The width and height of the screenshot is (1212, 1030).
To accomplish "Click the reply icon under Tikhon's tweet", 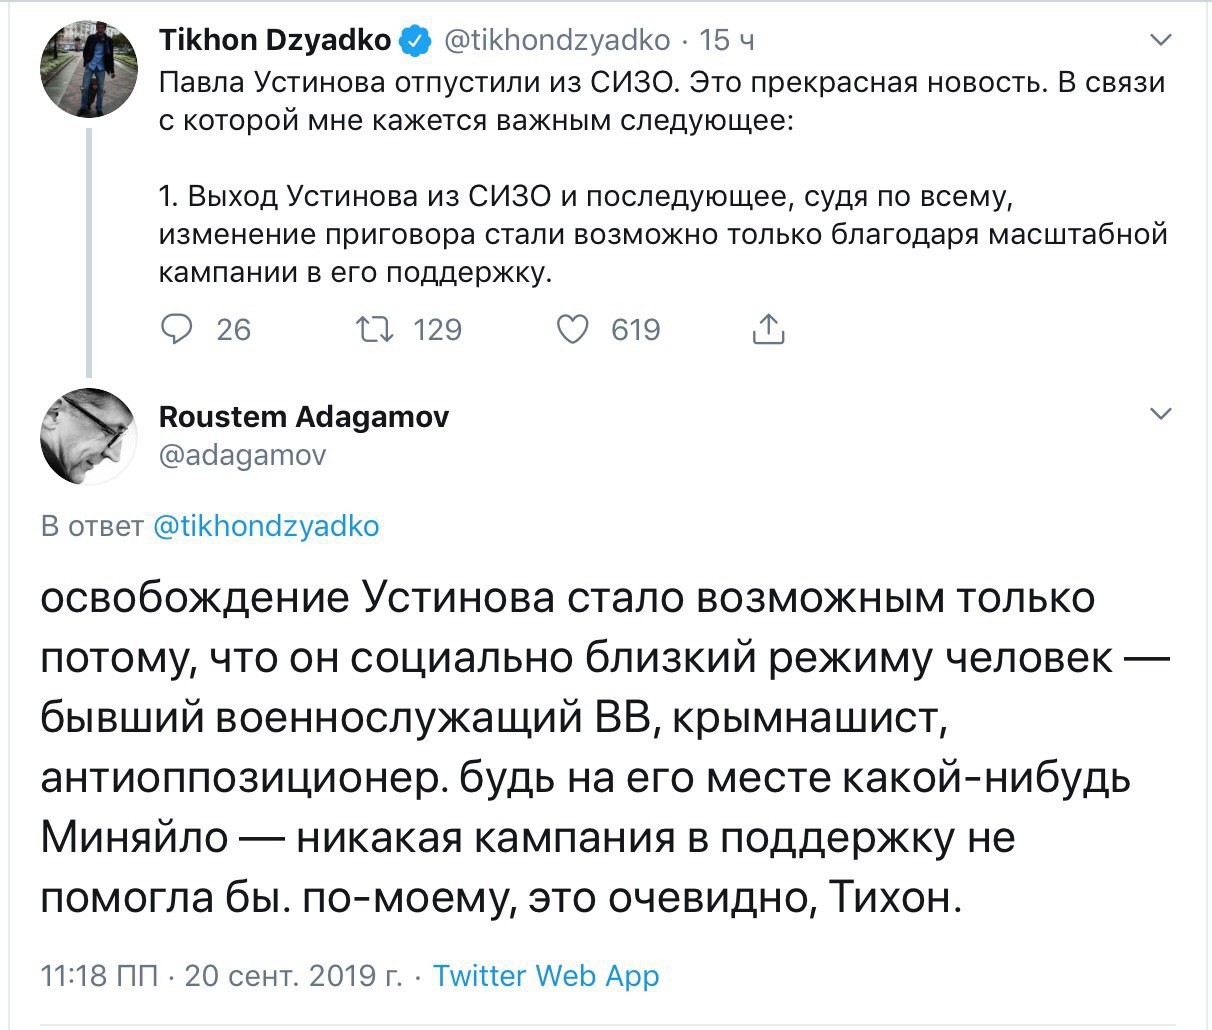I will click(177, 329).
